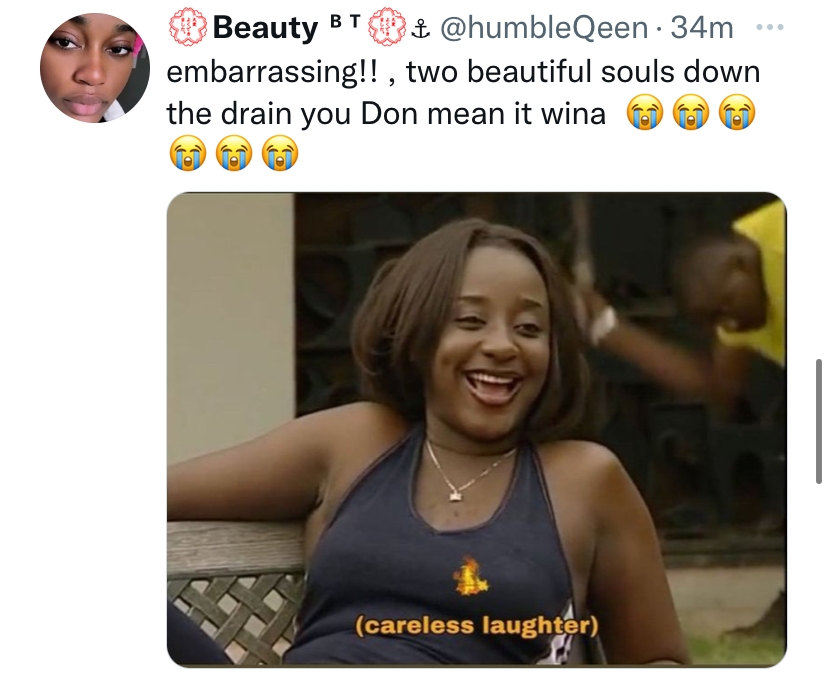The width and height of the screenshot is (828, 676).
Task: Click the red flower seal before Beauty
Action: (x=188, y=26)
